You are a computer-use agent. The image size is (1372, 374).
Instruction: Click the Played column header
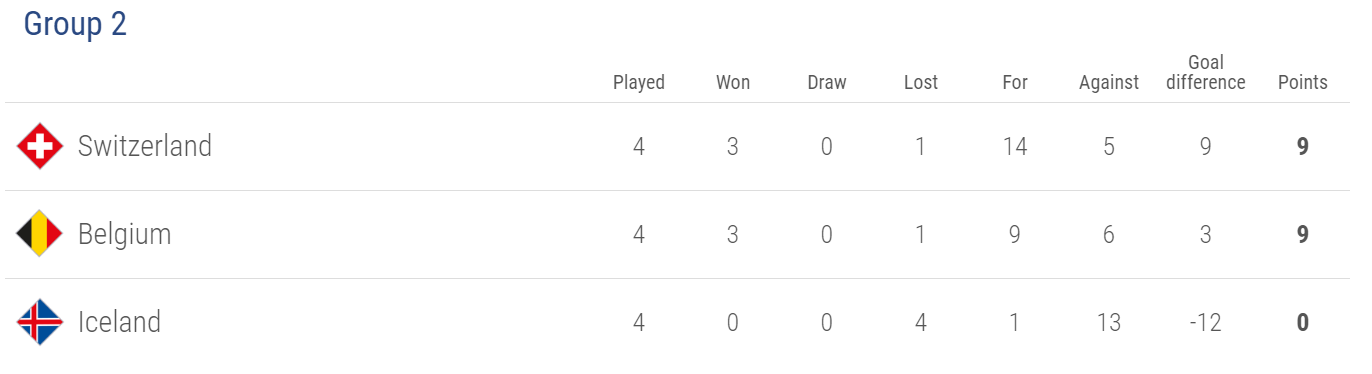639,82
